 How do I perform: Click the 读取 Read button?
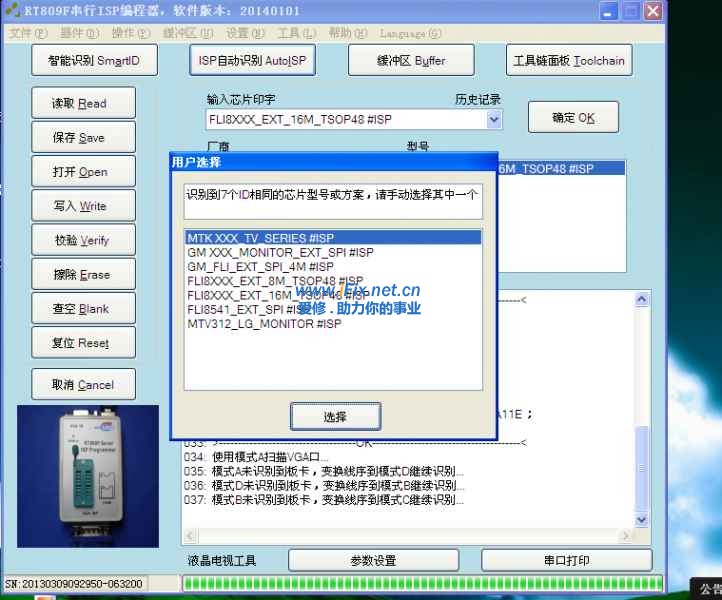point(83,103)
